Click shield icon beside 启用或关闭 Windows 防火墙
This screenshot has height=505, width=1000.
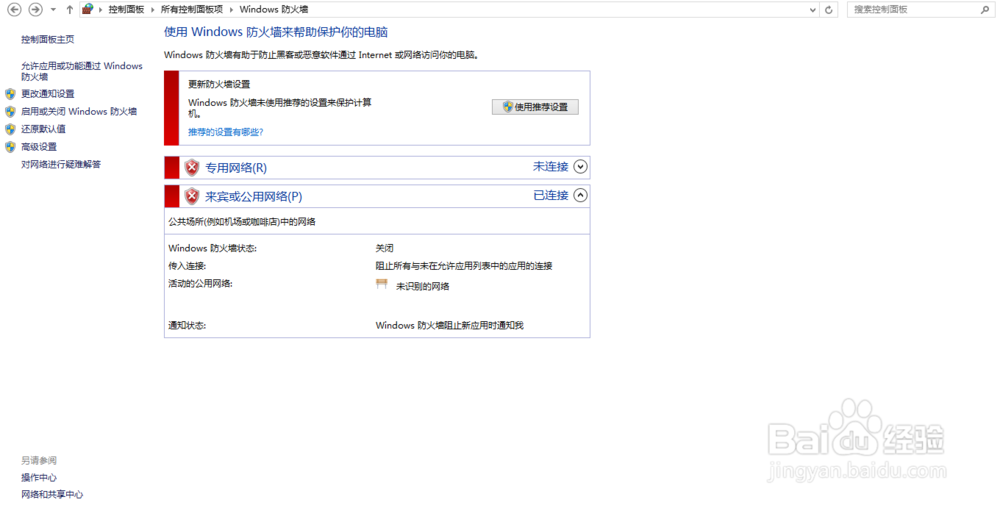pyautogui.click(x=10, y=112)
